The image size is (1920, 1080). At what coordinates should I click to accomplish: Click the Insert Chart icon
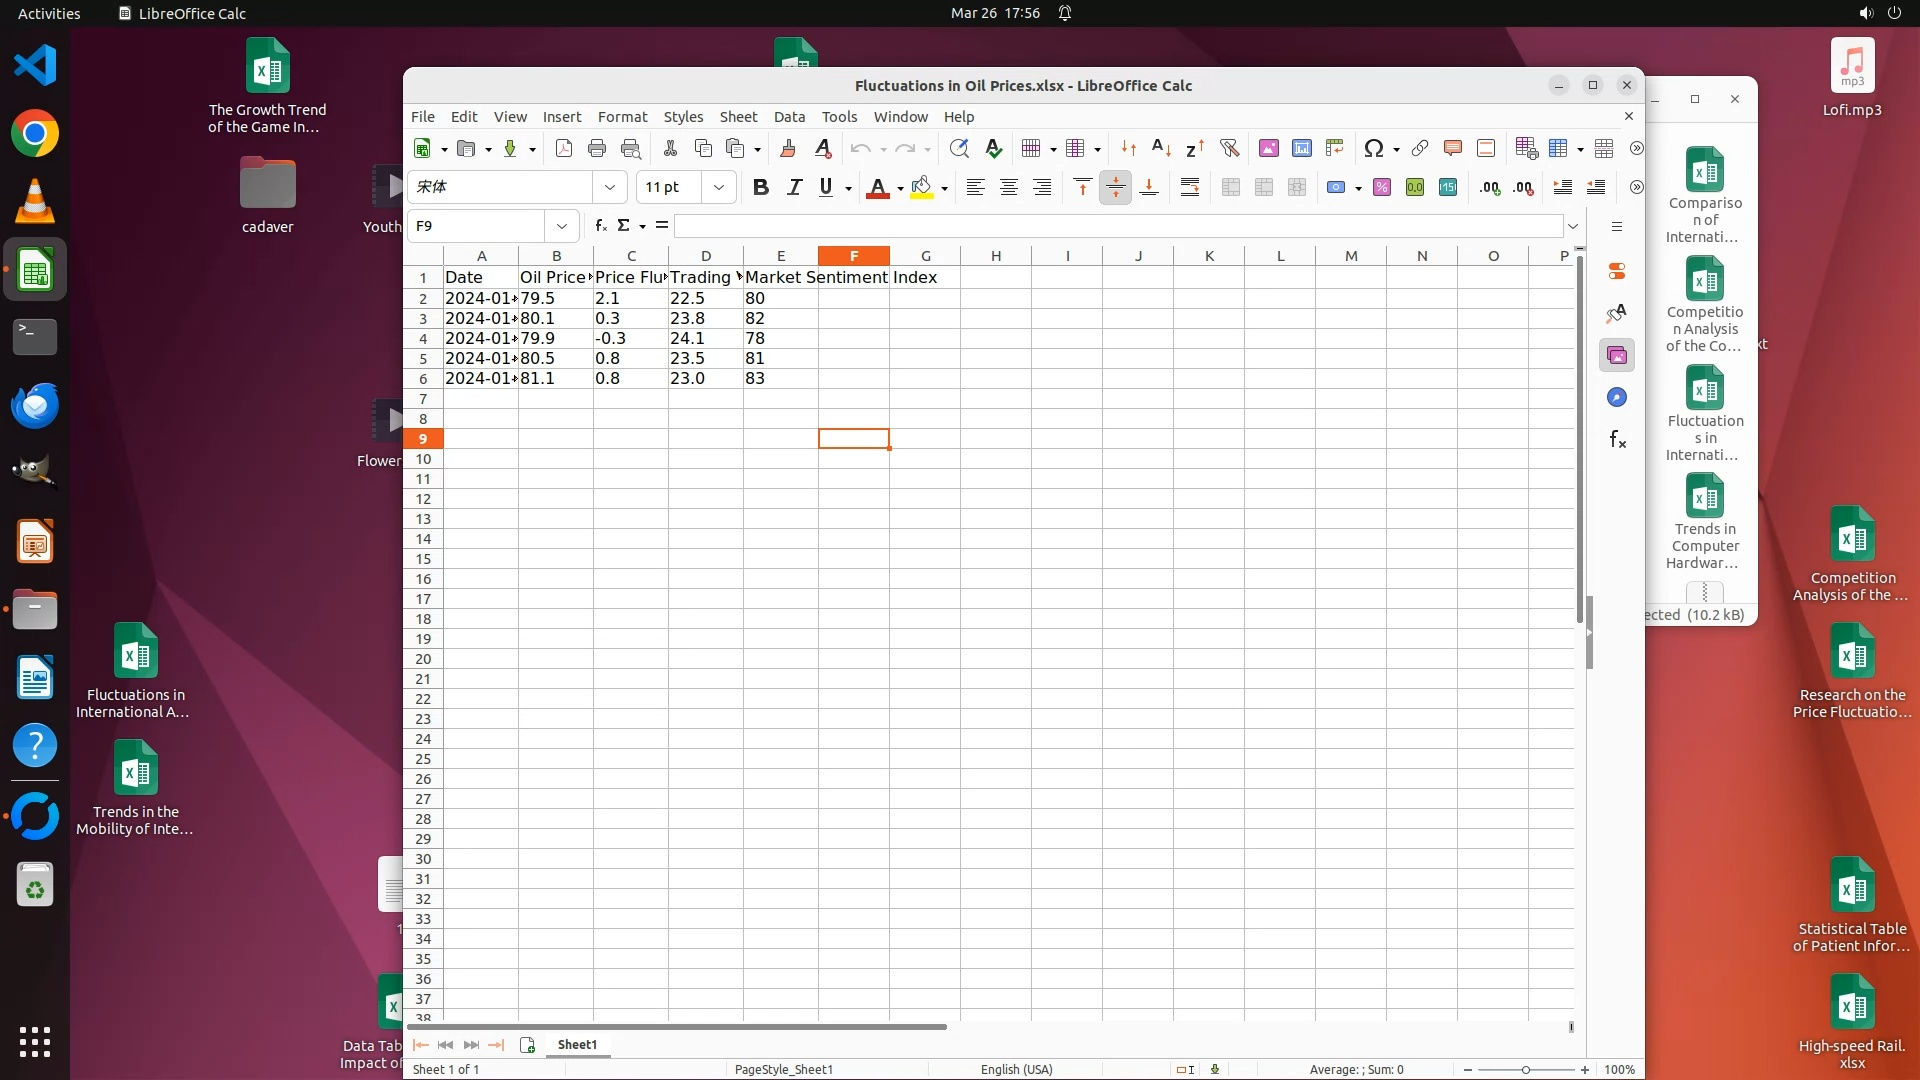pyautogui.click(x=1301, y=148)
